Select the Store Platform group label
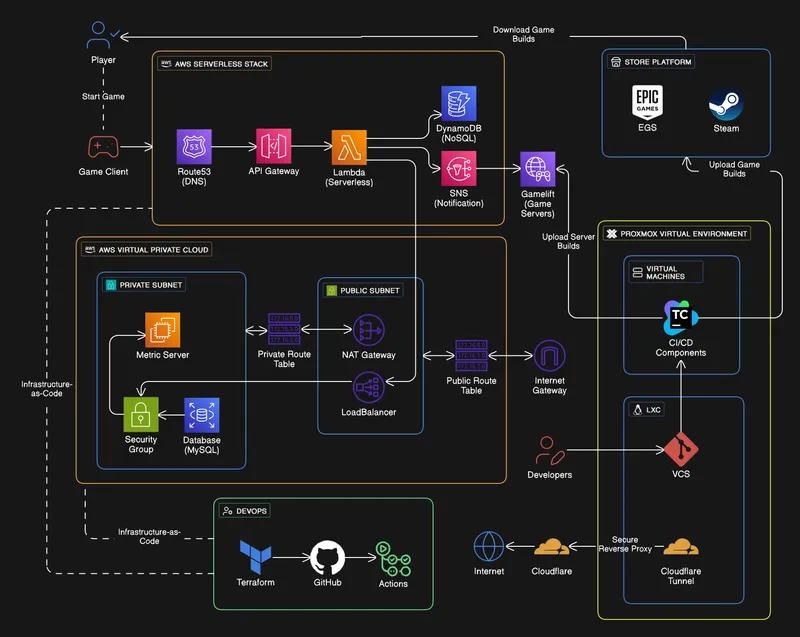 click(651, 62)
